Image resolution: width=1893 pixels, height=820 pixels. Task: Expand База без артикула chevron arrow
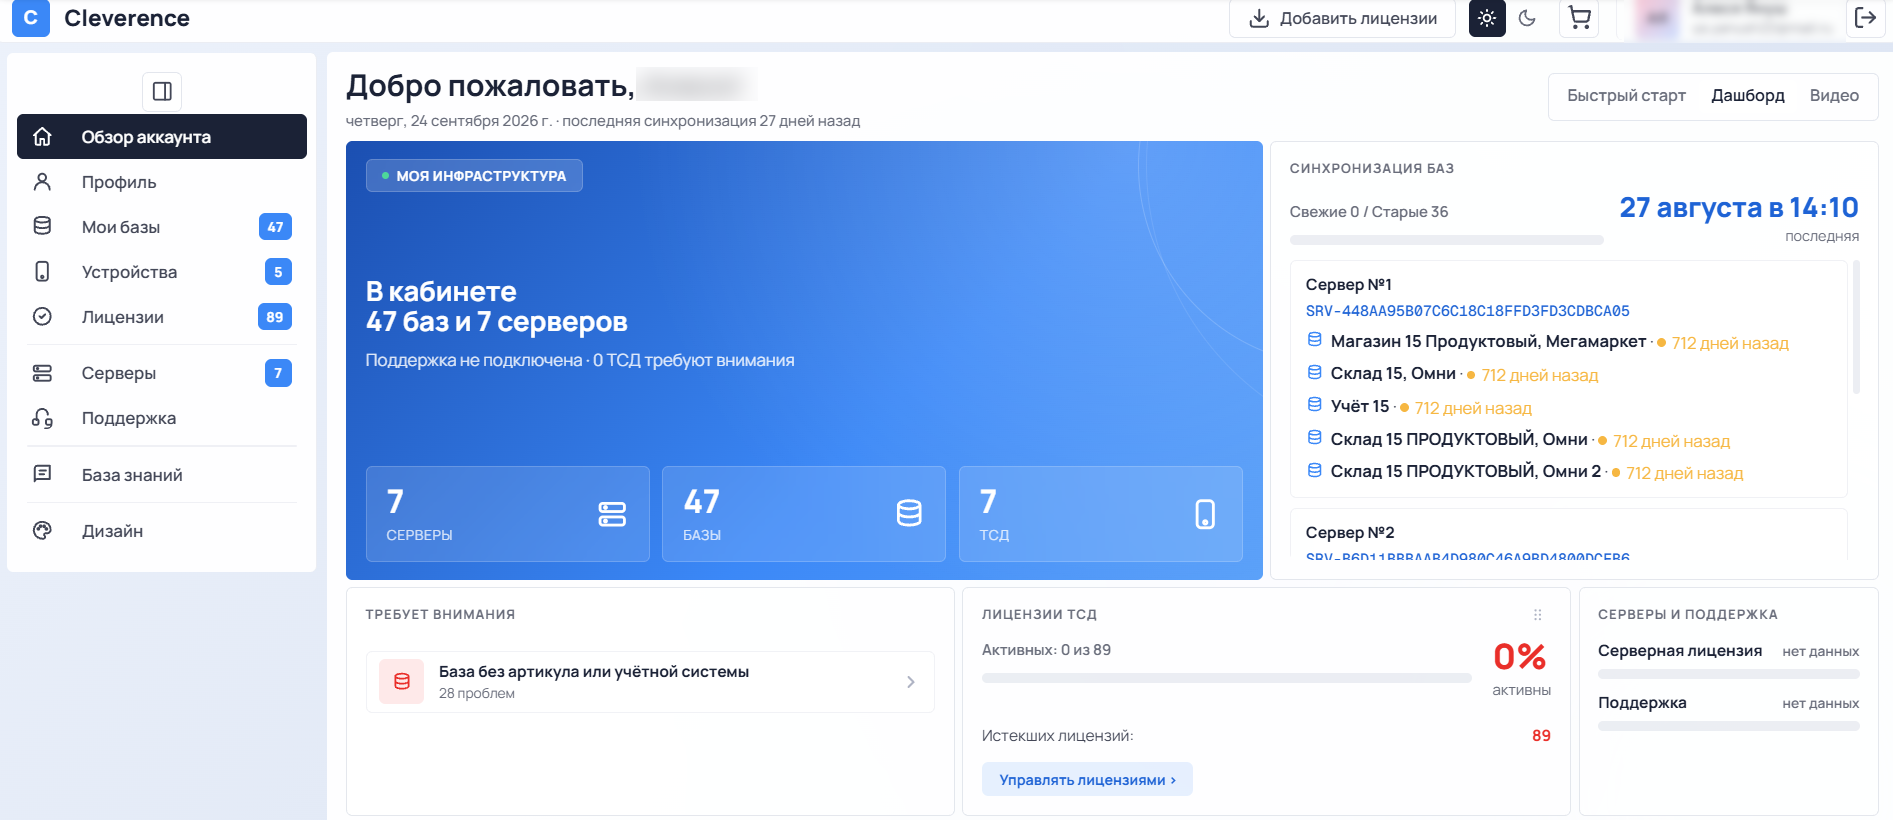click(911, 682)
